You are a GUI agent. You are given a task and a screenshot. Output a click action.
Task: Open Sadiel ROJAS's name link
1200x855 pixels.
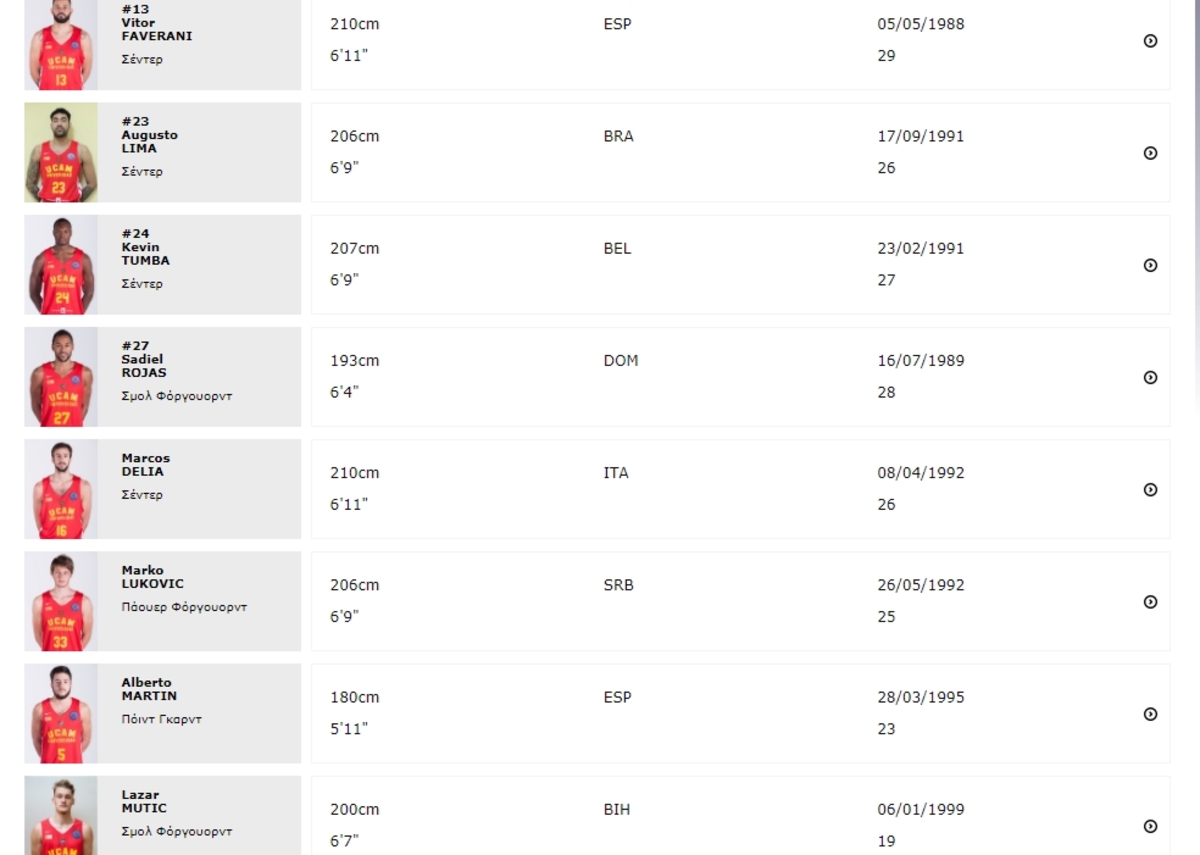[x=144, y=366]
